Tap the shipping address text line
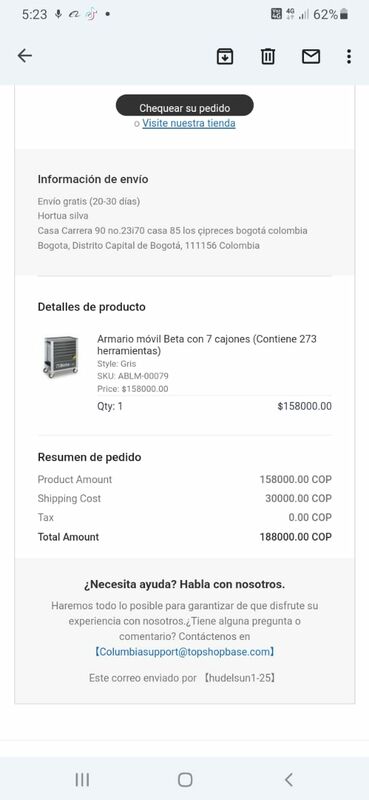369x800 pixels. [173, 231]
